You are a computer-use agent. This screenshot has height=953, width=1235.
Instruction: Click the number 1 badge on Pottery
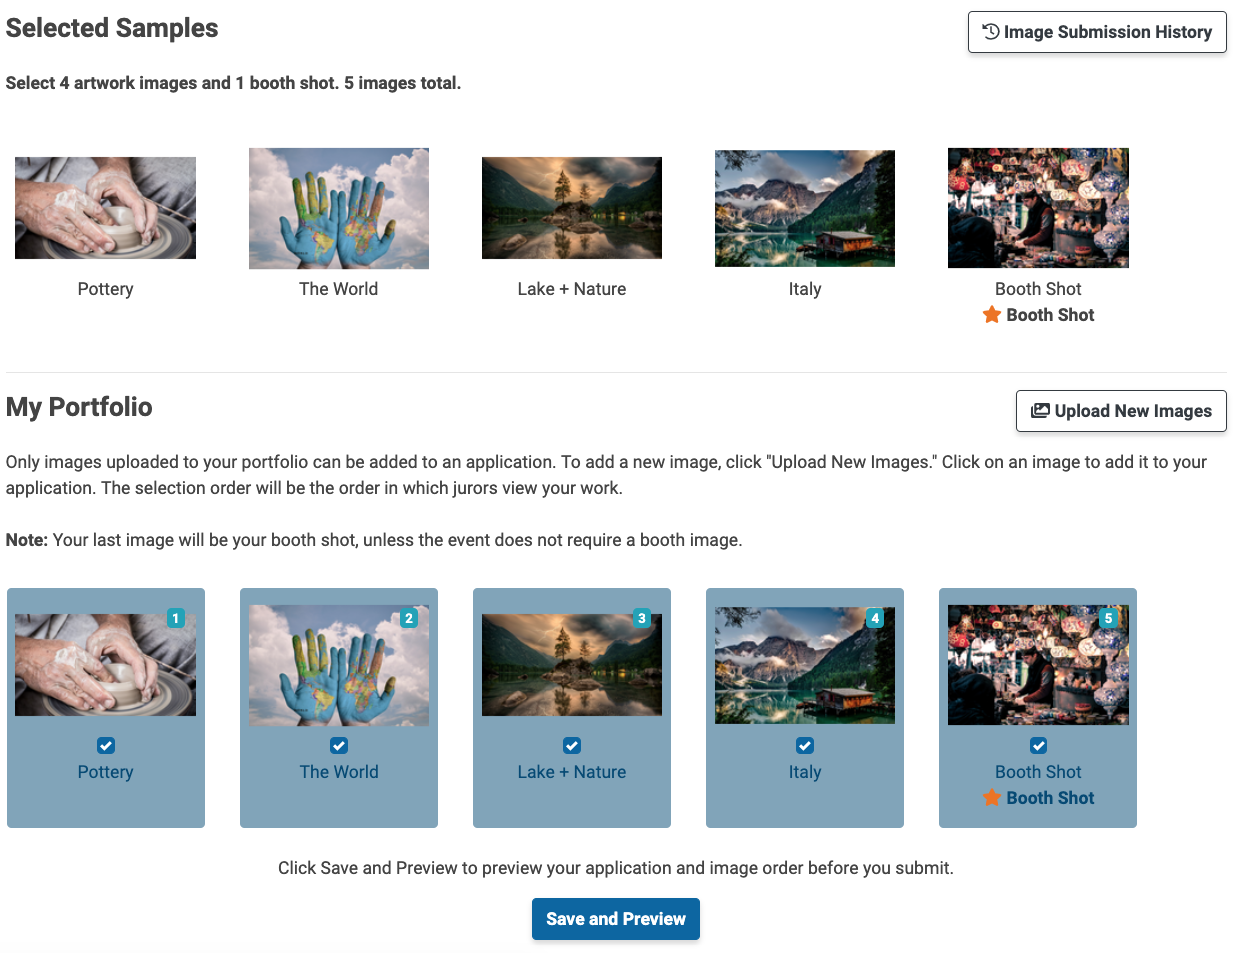coord(176,618)
